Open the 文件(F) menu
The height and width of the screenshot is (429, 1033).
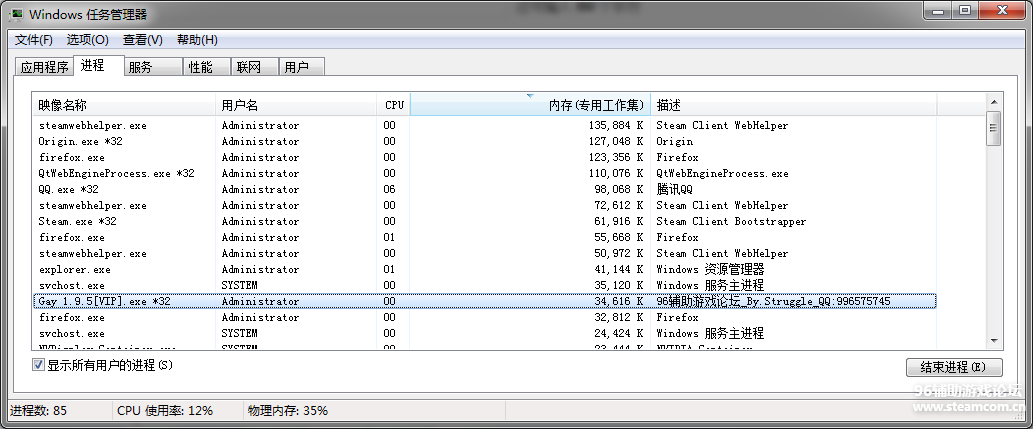coord(34,40)
